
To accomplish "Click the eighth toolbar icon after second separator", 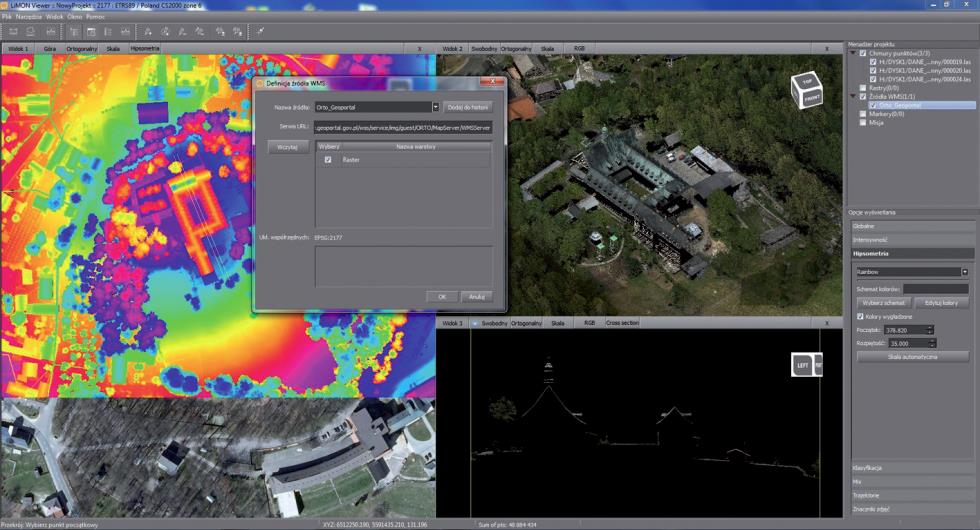I will coord(148,31).
